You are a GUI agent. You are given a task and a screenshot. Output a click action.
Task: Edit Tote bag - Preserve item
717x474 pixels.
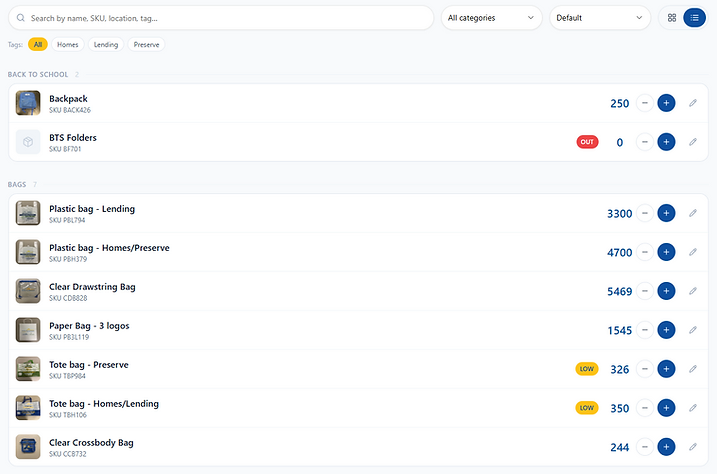tap(693, 368)
